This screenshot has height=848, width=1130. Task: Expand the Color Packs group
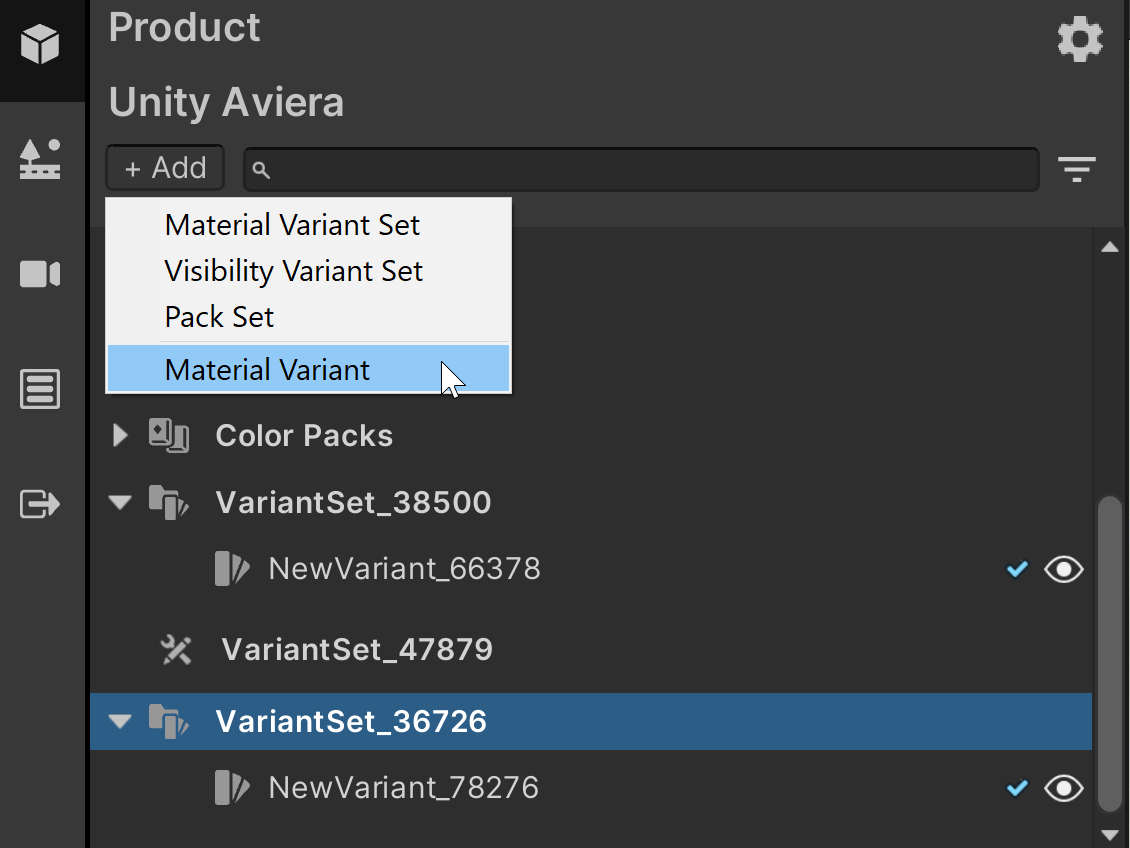coord(119,434)
